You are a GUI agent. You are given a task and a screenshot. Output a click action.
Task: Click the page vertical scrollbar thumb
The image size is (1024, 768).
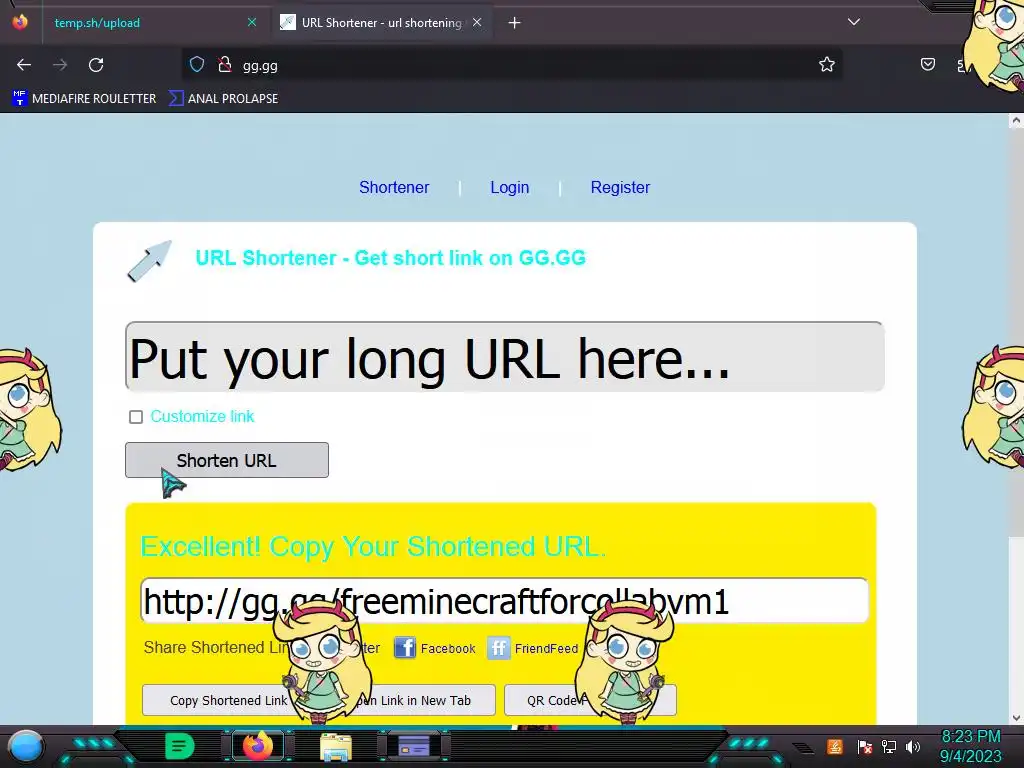(1016, 333)
